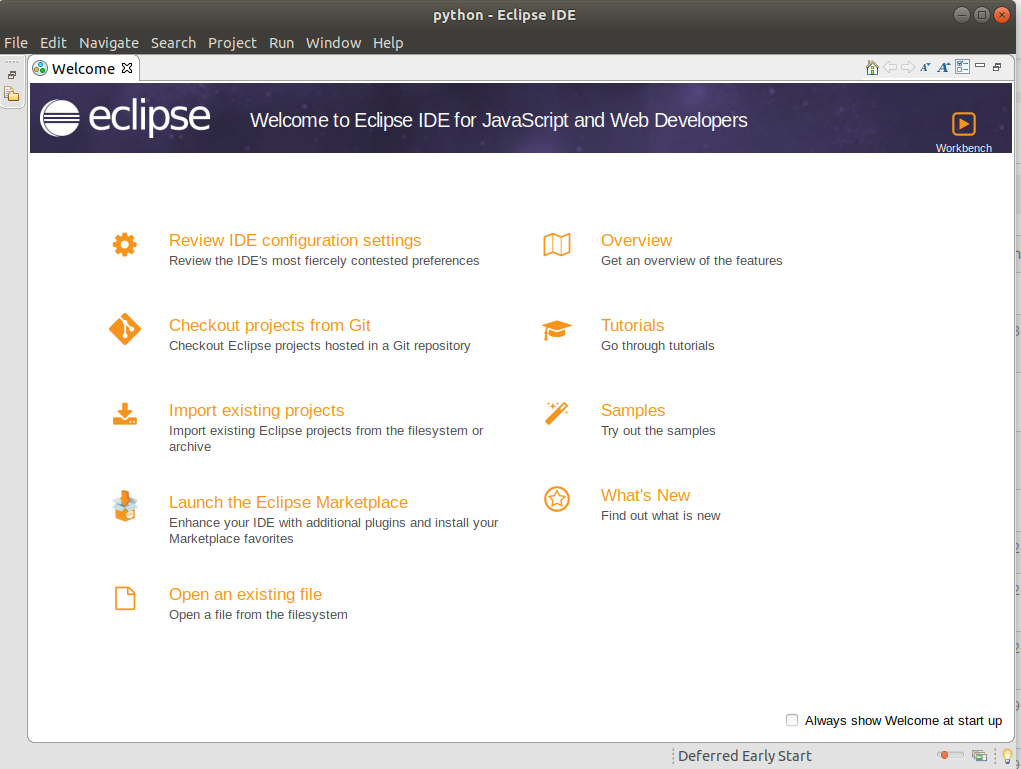
Task: Click Open an existing file link
Action: click(245, 594)
